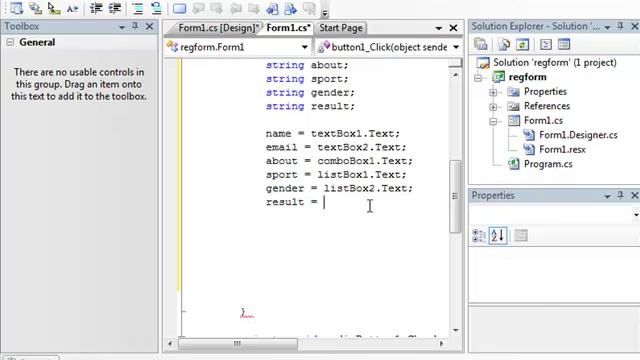Select Form1.resx file
The width and height of the screenshot is (640, 360).
pyautogui.click(x=562, y=149)
